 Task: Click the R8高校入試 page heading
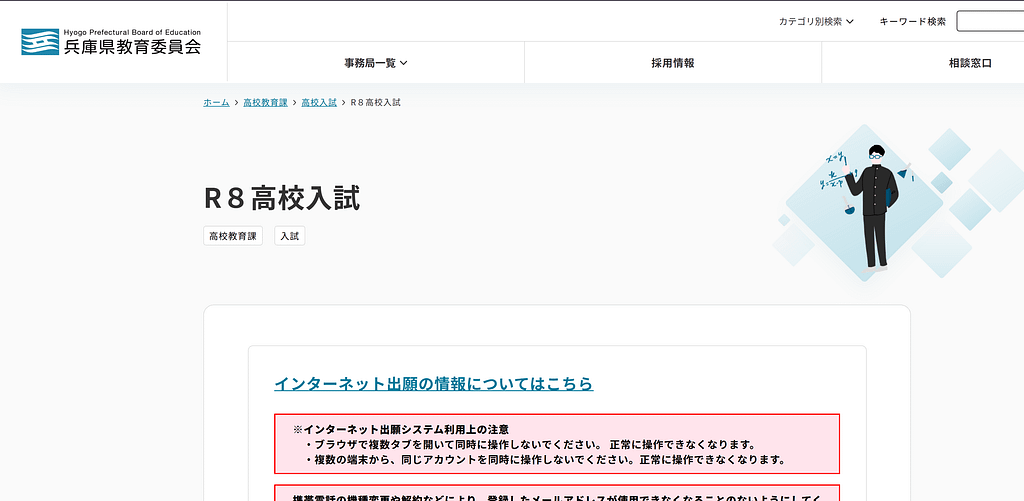(x=282, y=198)
